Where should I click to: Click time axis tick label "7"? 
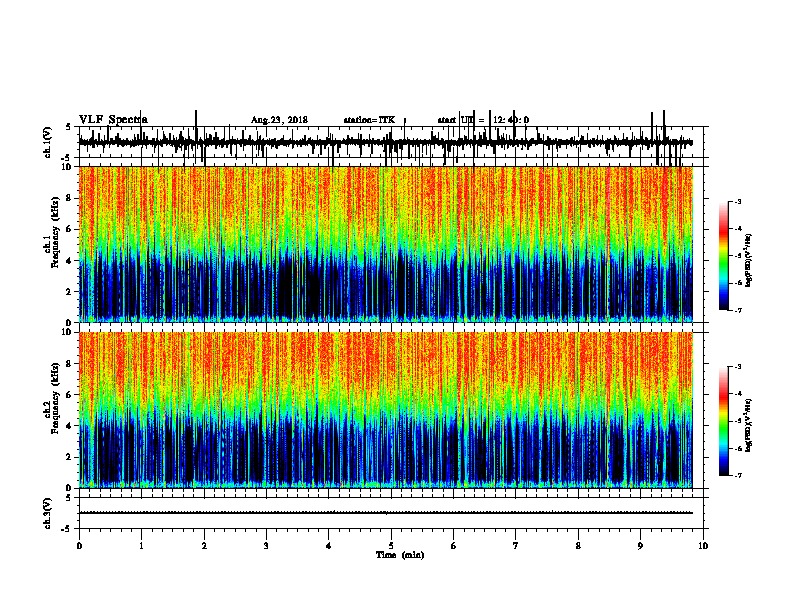pyautogui.click(x=516, y=546)
